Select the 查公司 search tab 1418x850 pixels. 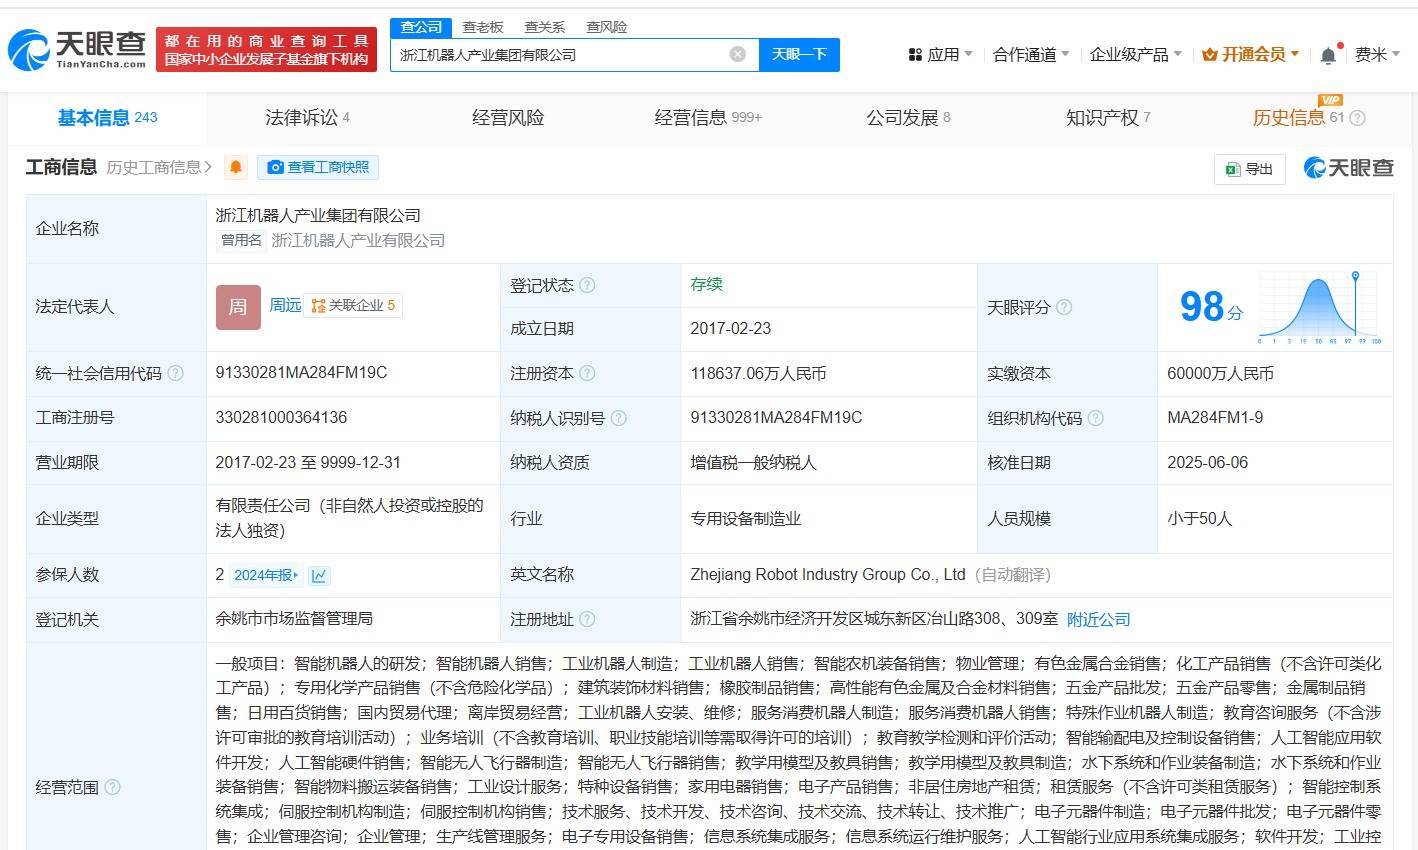(421, 27)
